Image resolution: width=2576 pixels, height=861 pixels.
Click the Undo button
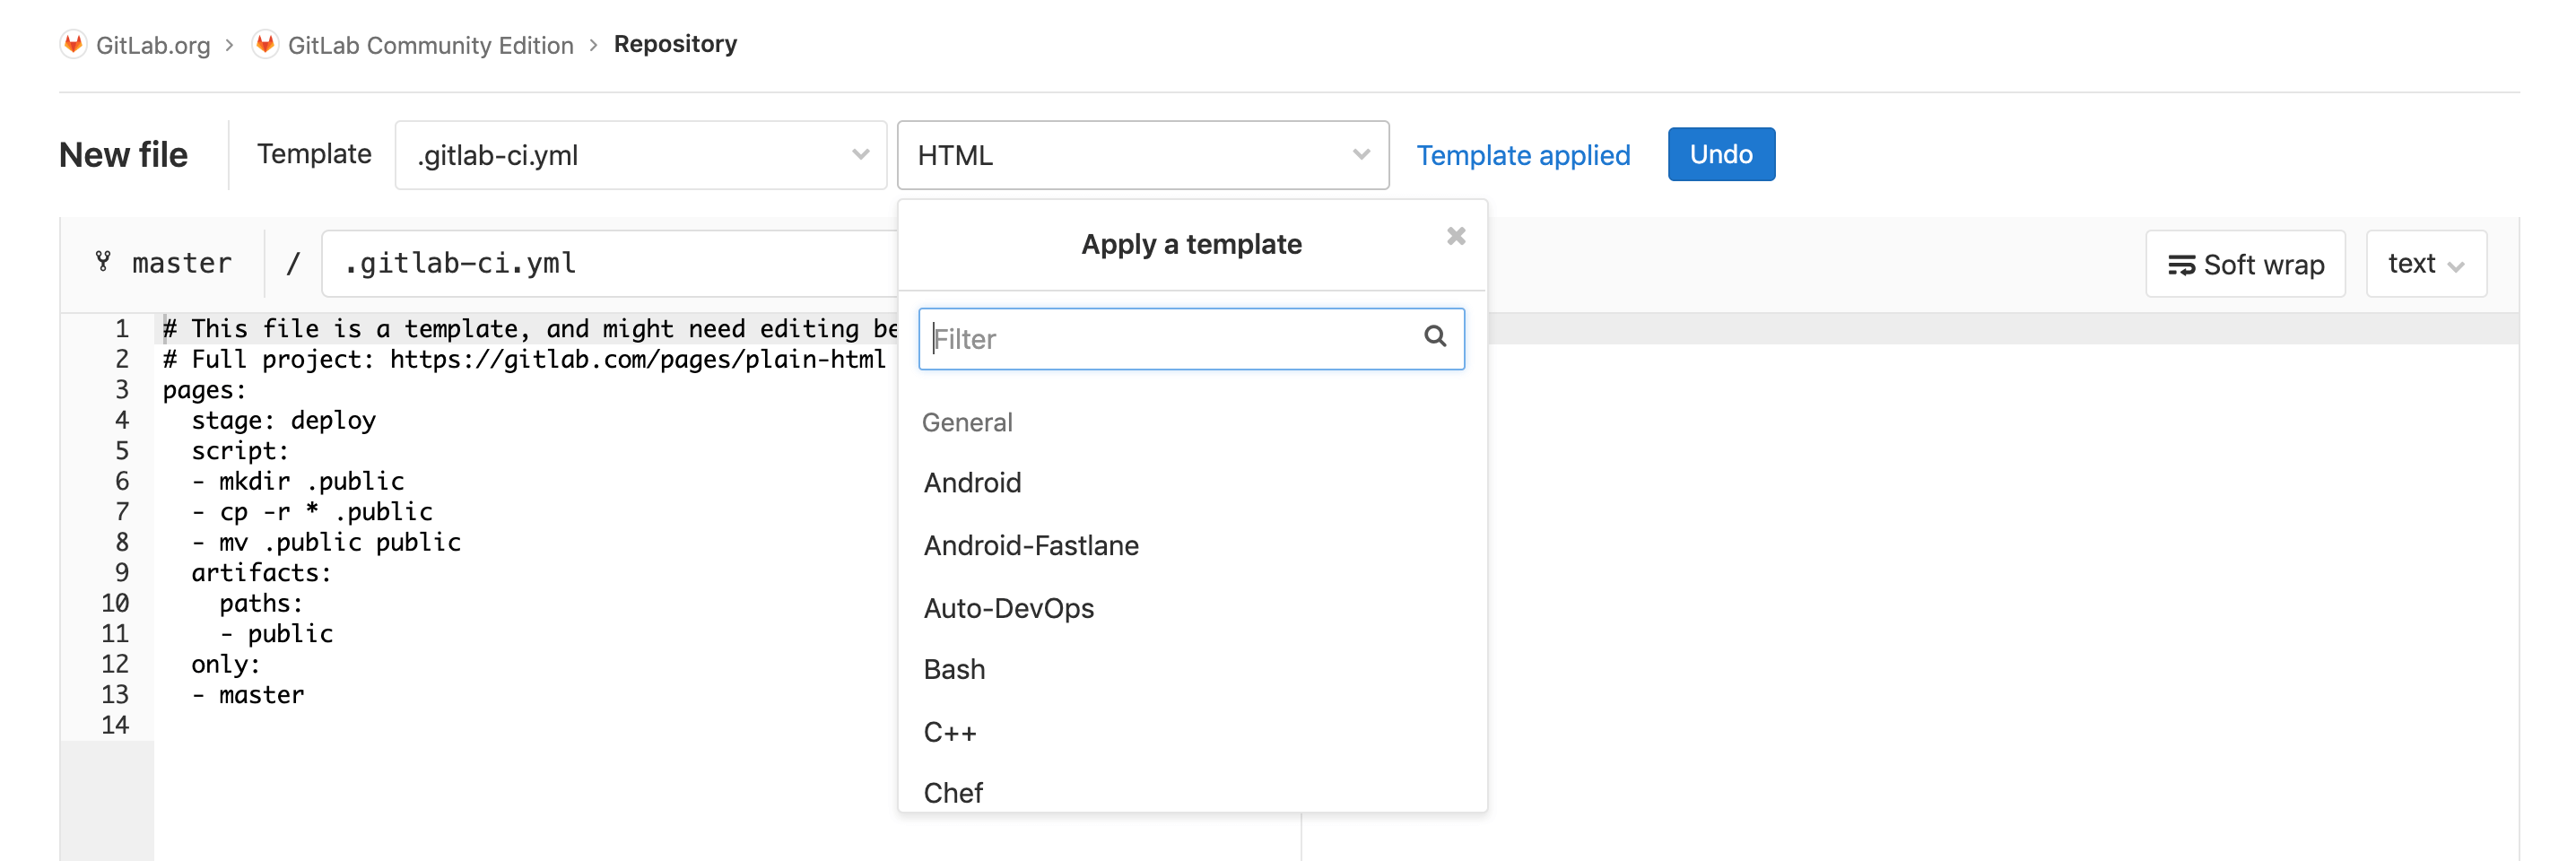1721,154
